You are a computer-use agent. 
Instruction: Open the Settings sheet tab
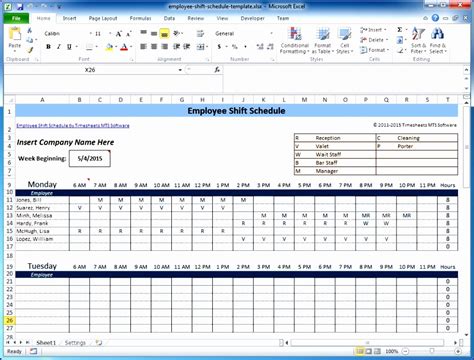click(x=75, y=343)
